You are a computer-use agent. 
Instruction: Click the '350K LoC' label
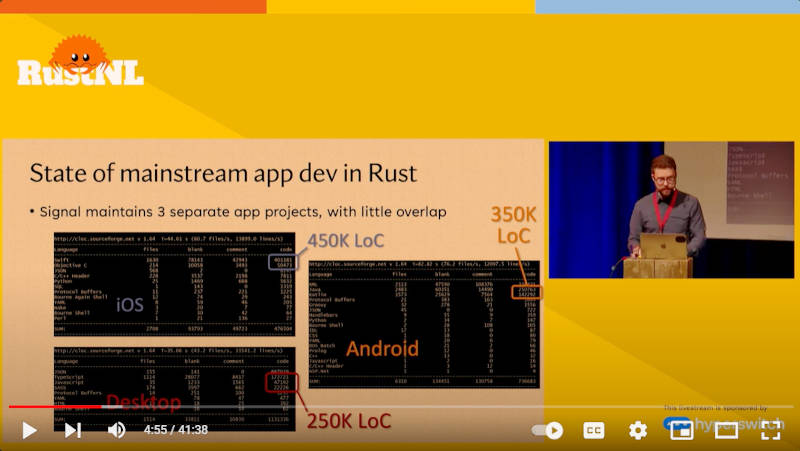(513, 225)
